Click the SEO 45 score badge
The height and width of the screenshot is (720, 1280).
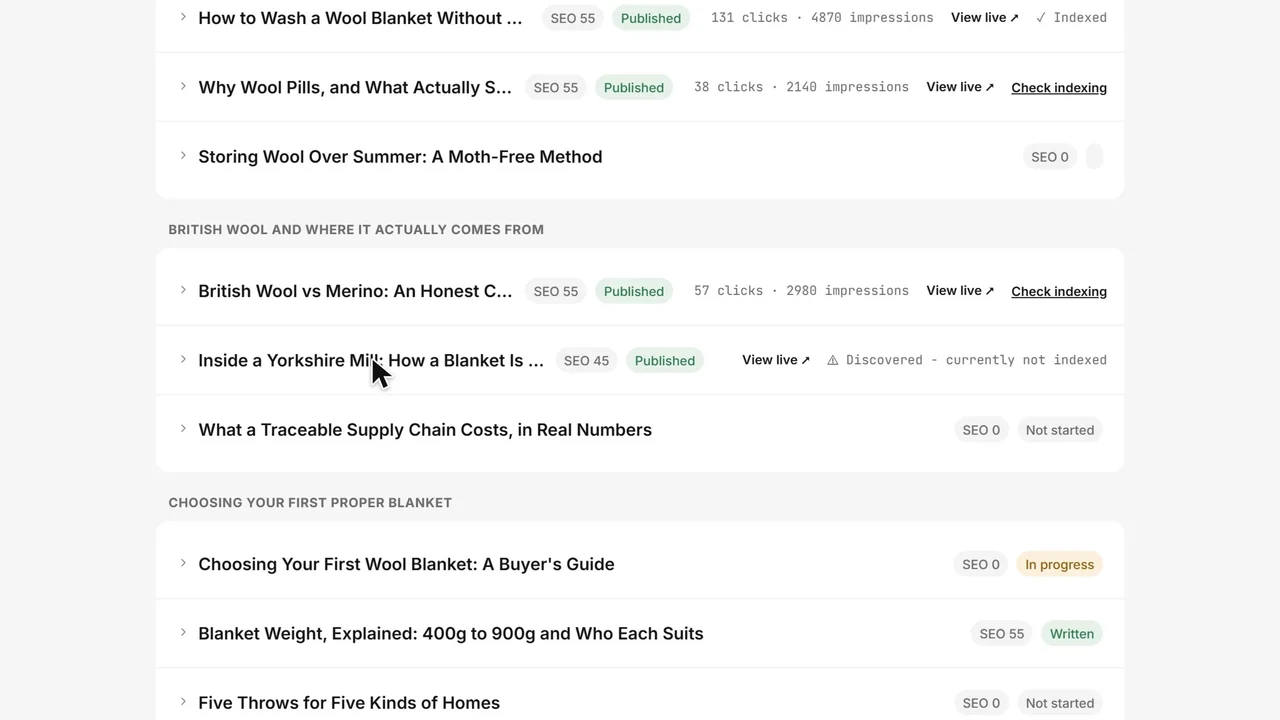586,360
